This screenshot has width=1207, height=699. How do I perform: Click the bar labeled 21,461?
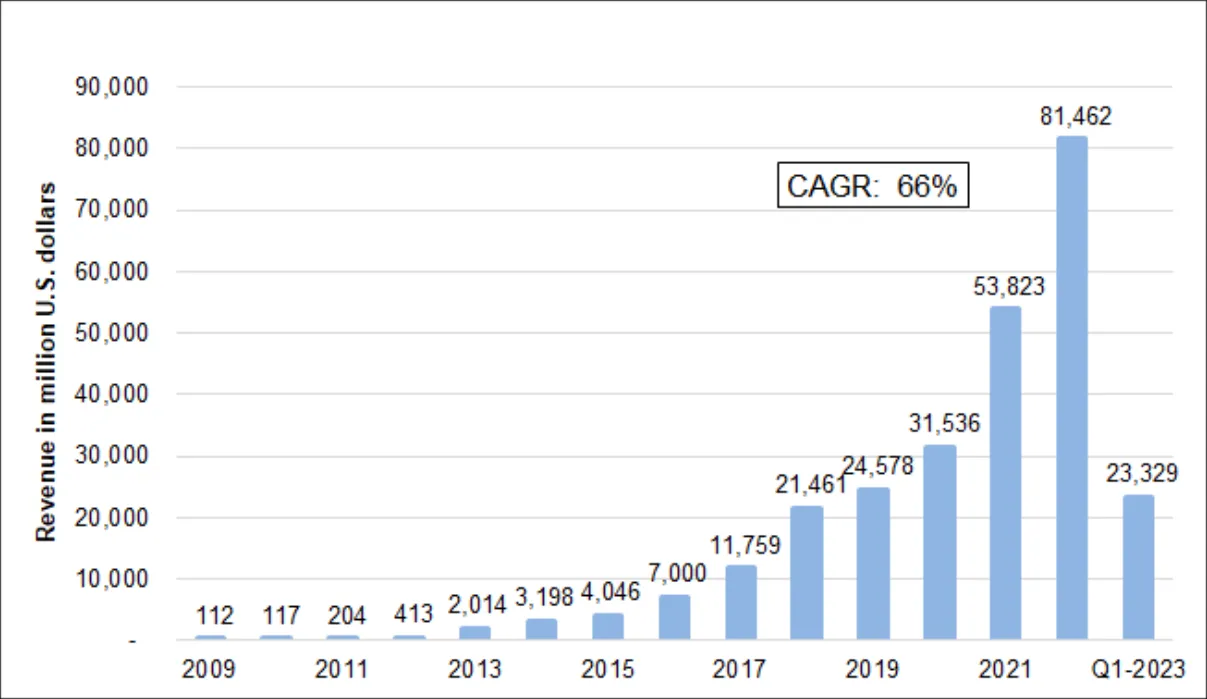[x=807, y=573]
